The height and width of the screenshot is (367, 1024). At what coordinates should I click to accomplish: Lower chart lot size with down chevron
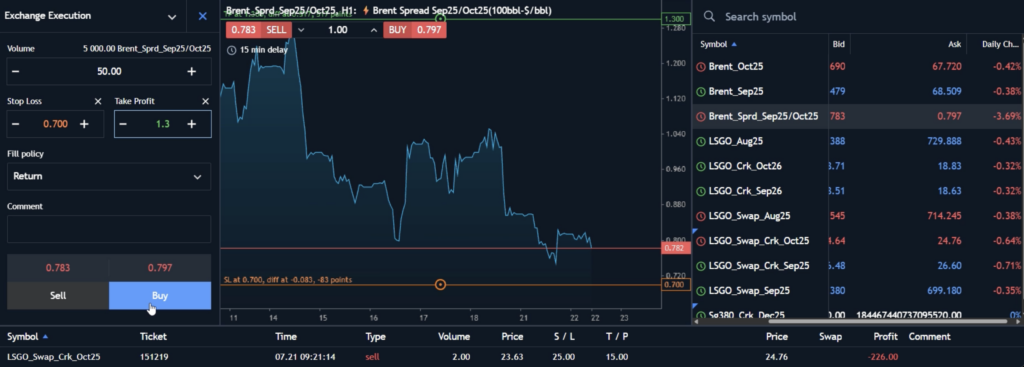[x=301, y=29]
